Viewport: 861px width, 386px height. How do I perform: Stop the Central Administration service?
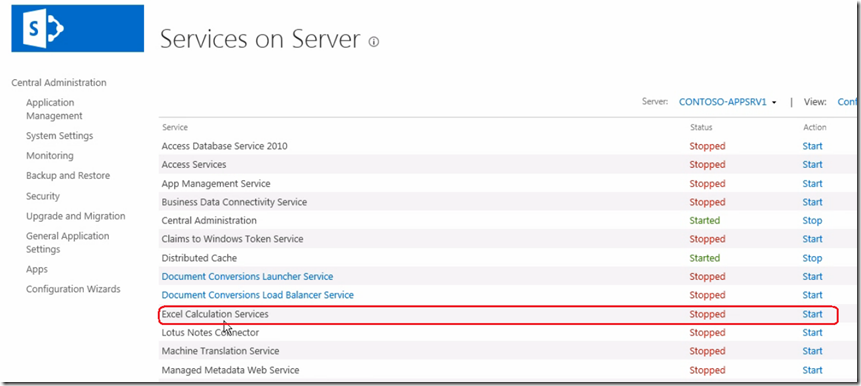coord(812,221)
